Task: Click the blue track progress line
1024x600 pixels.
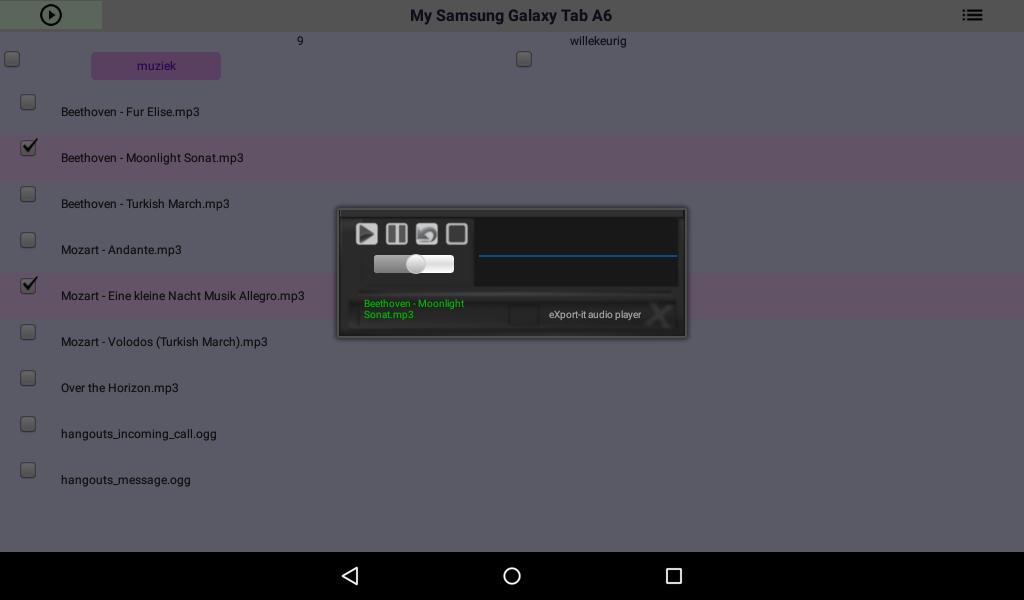Action: pyautogui.click(x=577, y=256)
